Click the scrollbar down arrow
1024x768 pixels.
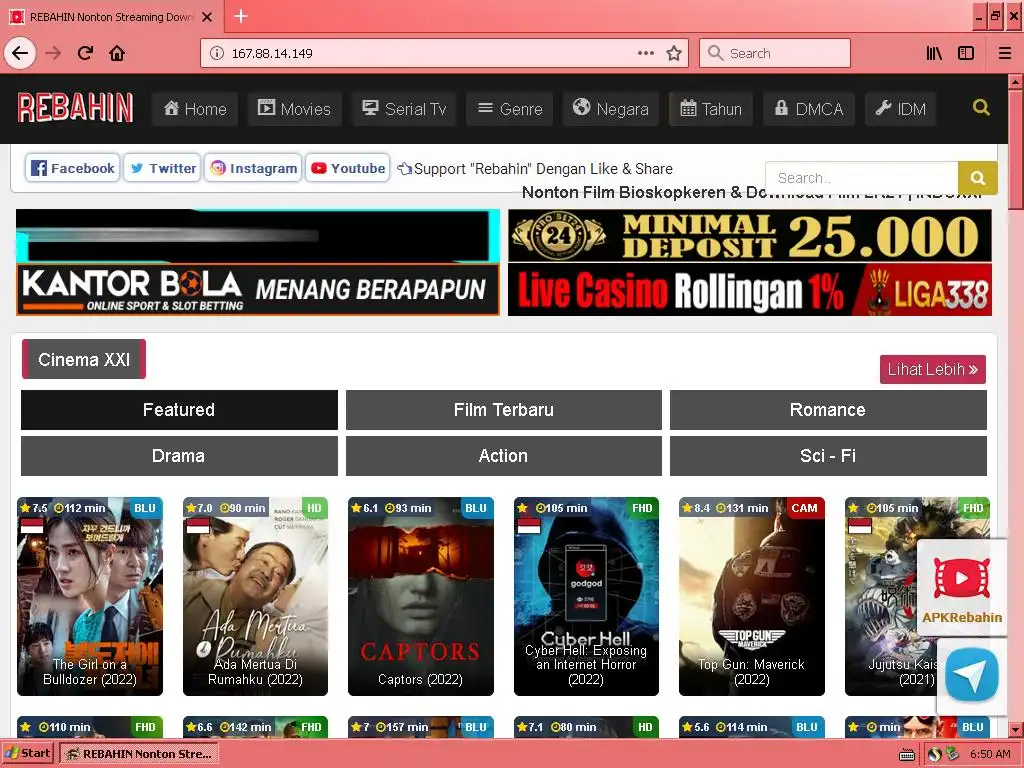pos(1015,729)
